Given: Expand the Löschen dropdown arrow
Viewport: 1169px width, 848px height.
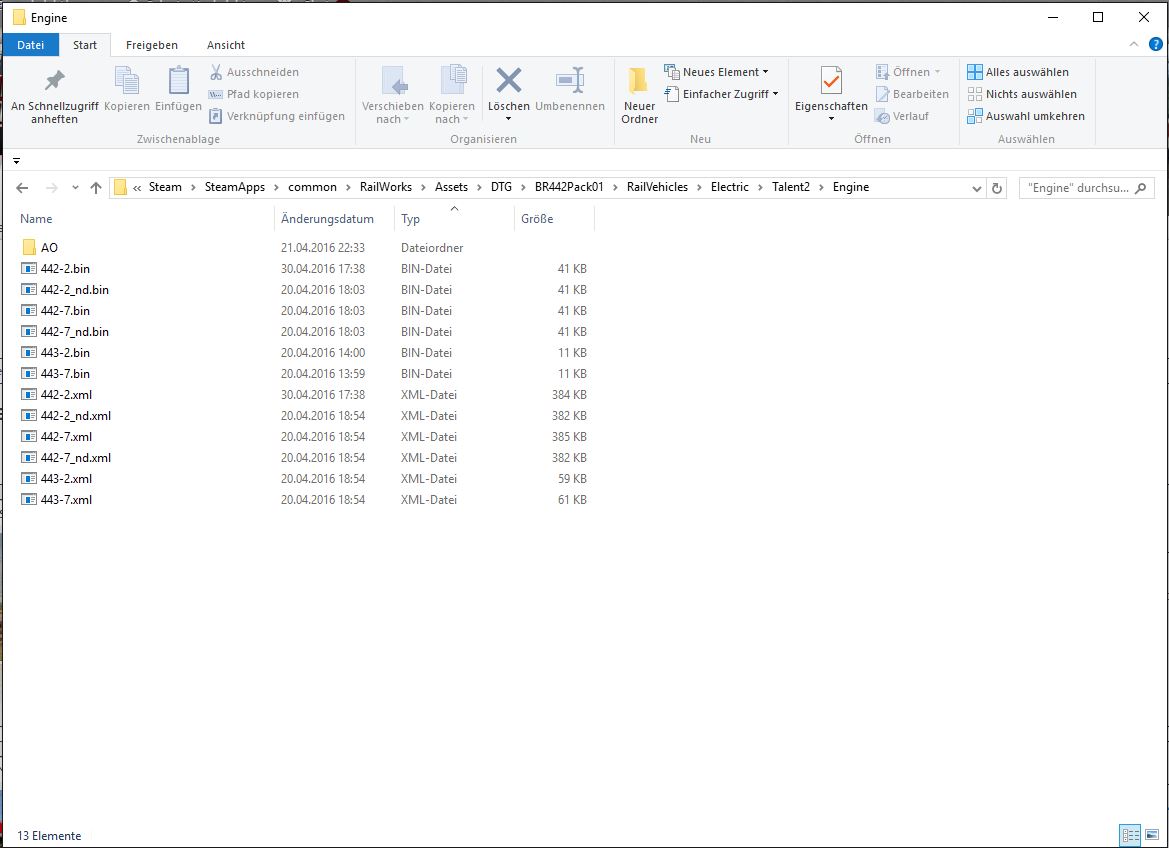Looking at the screenshot, I should [x=508, y=119].
